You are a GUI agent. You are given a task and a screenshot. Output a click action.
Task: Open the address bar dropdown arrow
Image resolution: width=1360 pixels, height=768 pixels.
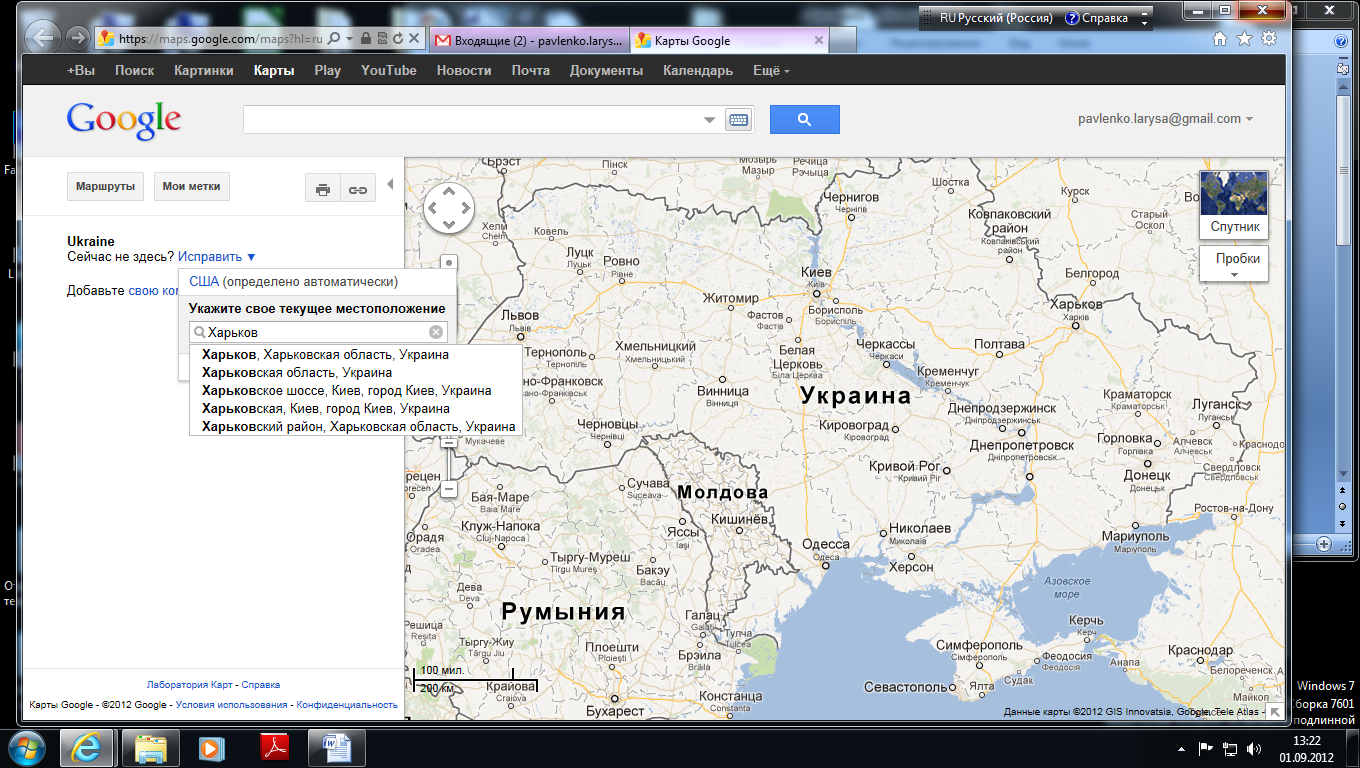click(x=350, y=39)
